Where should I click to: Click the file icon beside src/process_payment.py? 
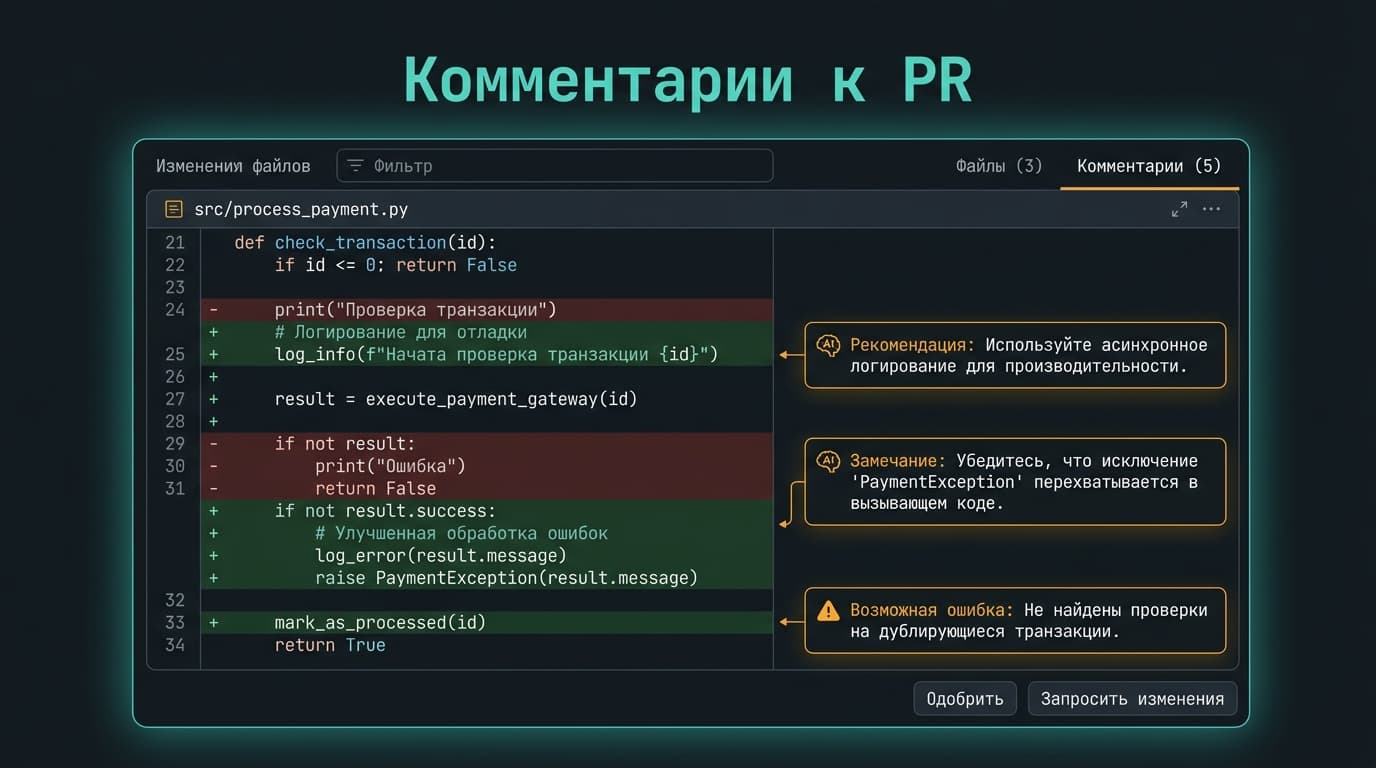coord(174,209)
